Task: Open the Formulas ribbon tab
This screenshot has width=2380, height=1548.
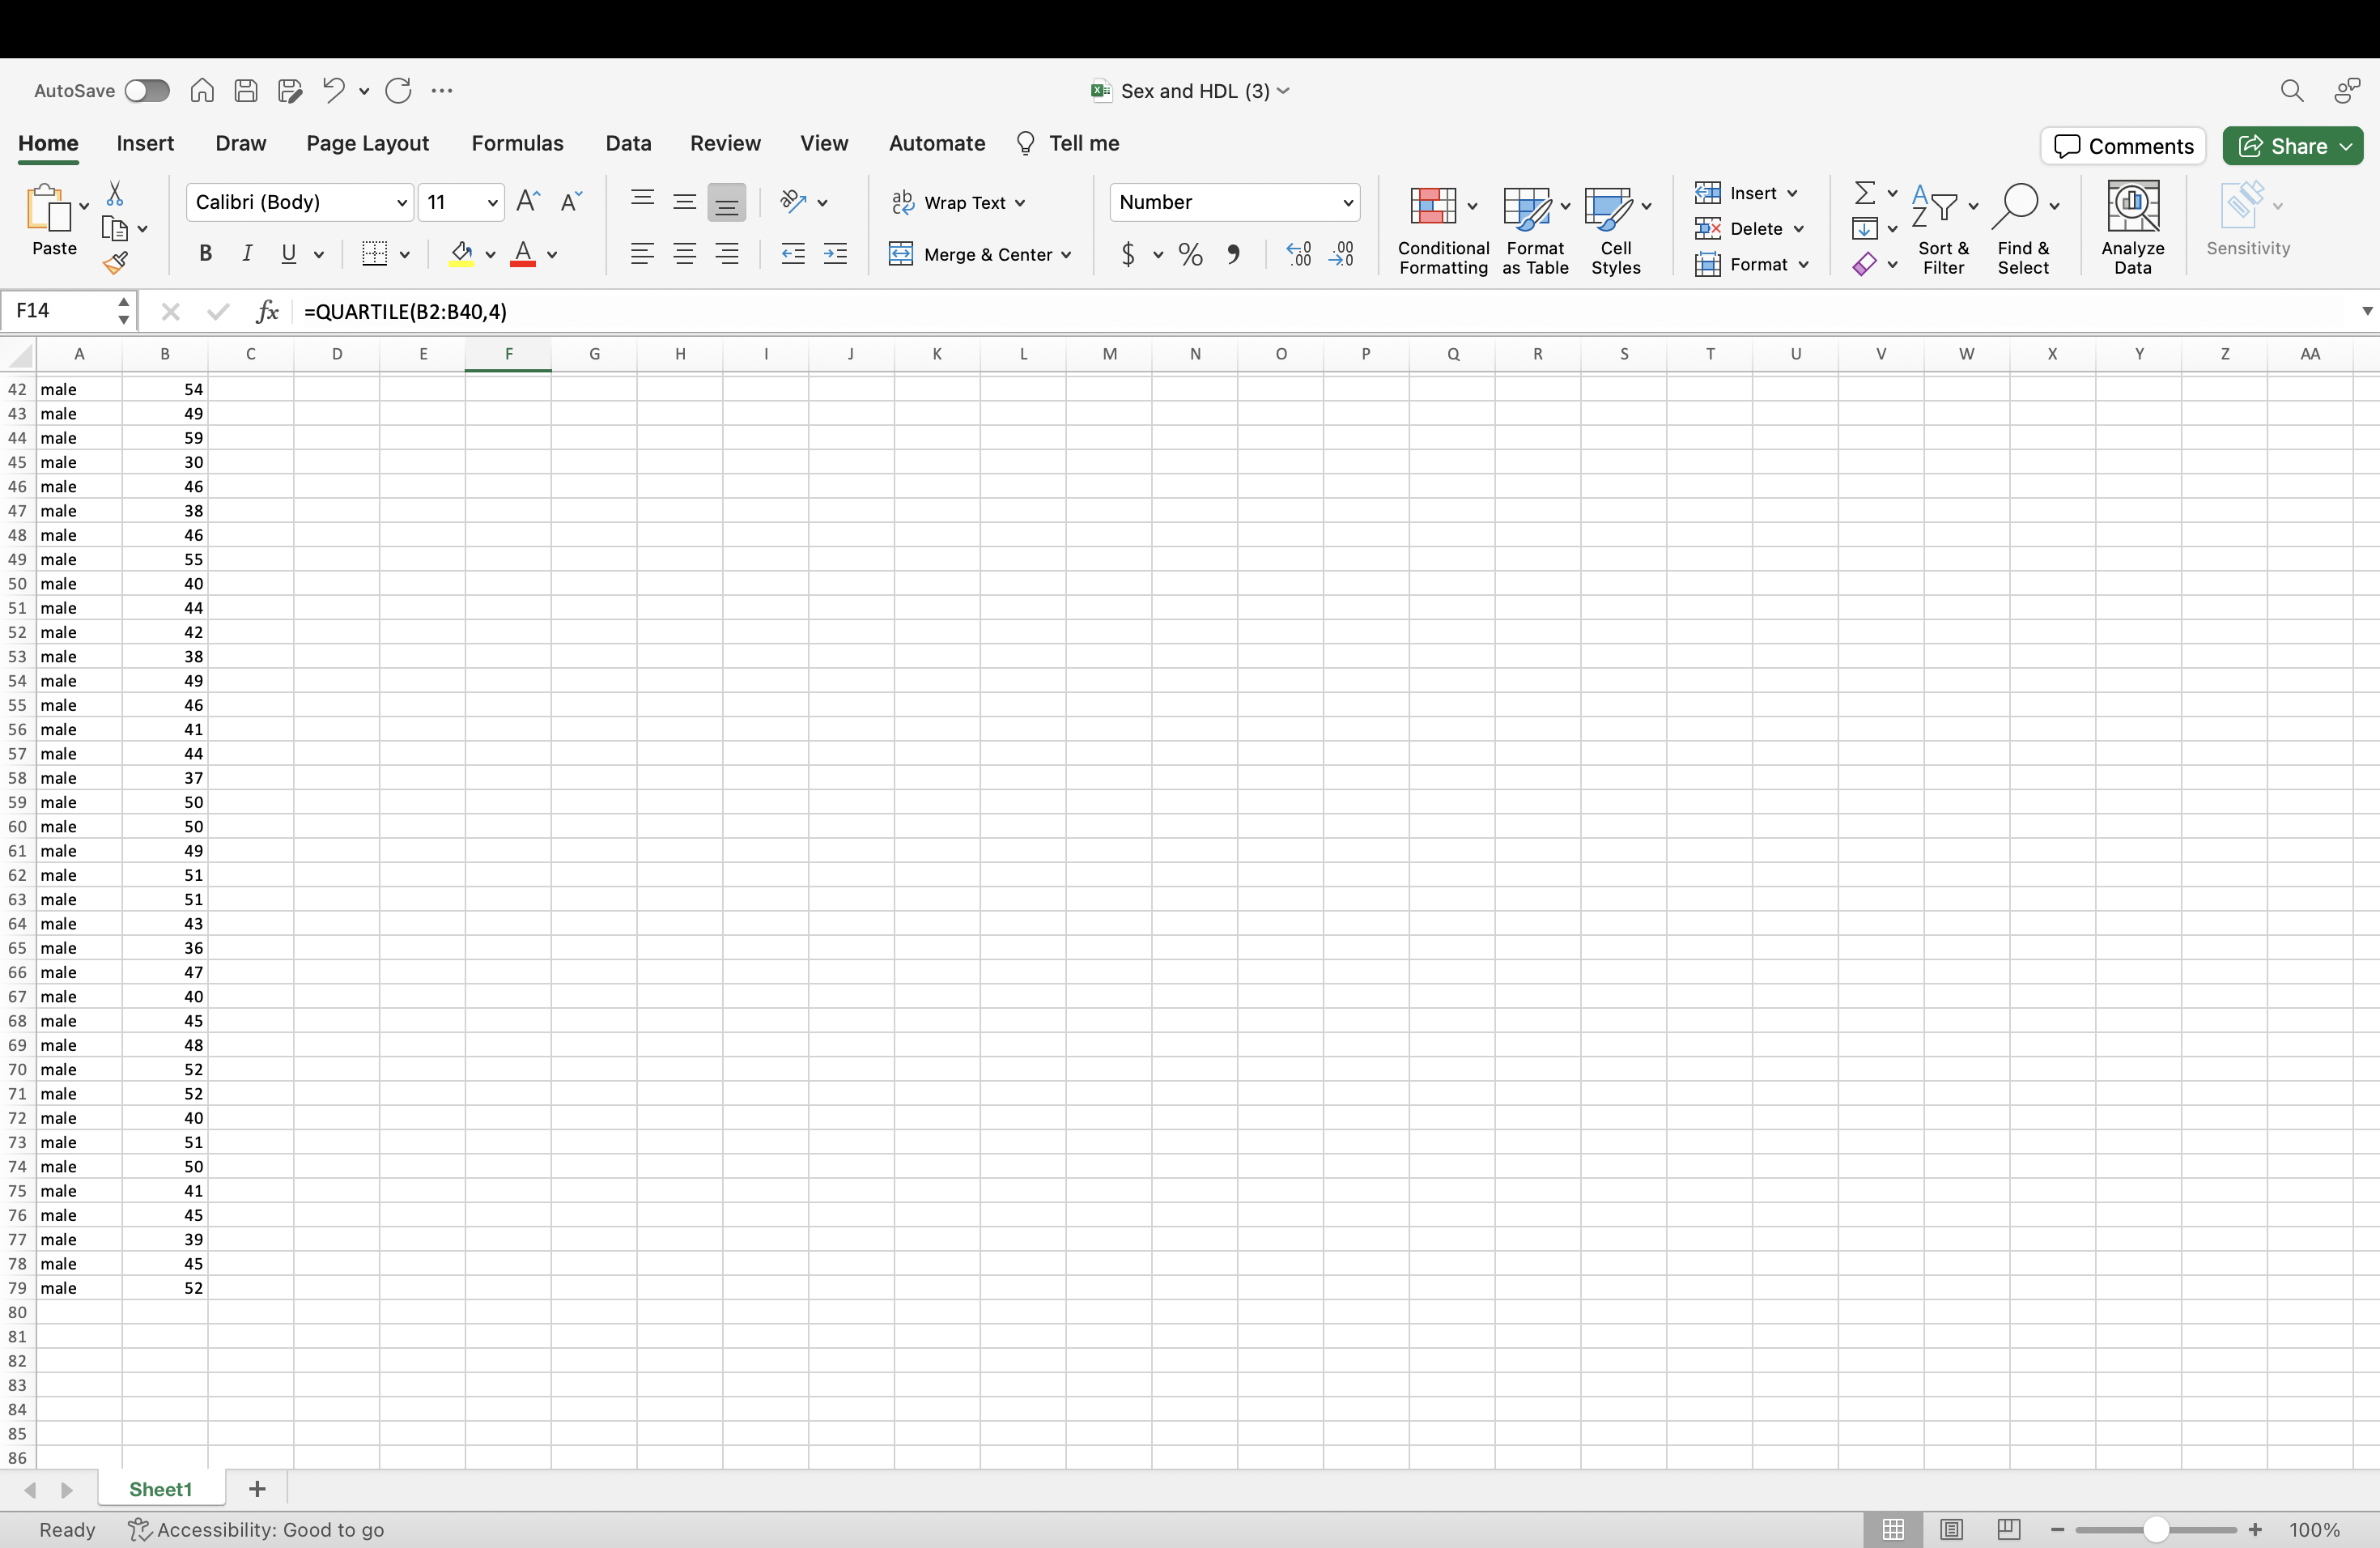Action: click(517, 144)
